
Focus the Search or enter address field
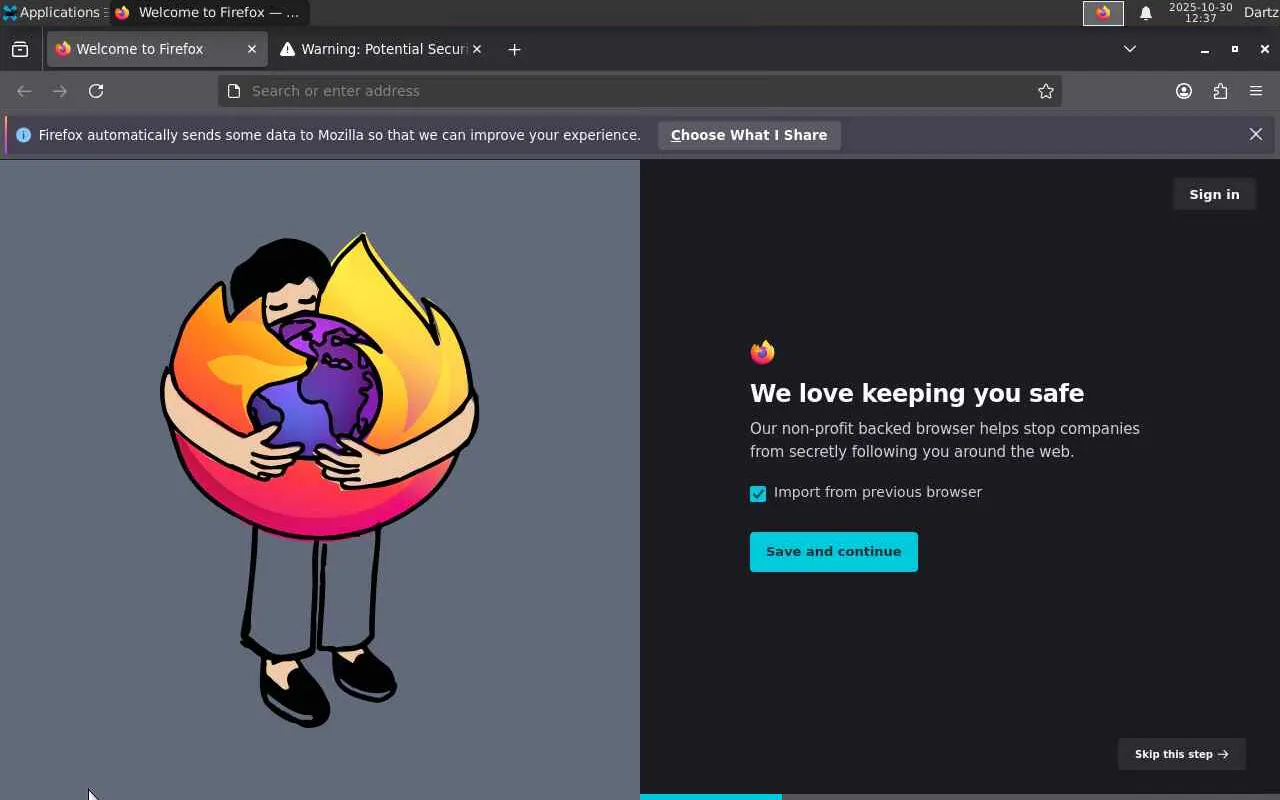[x=640, y=91]
